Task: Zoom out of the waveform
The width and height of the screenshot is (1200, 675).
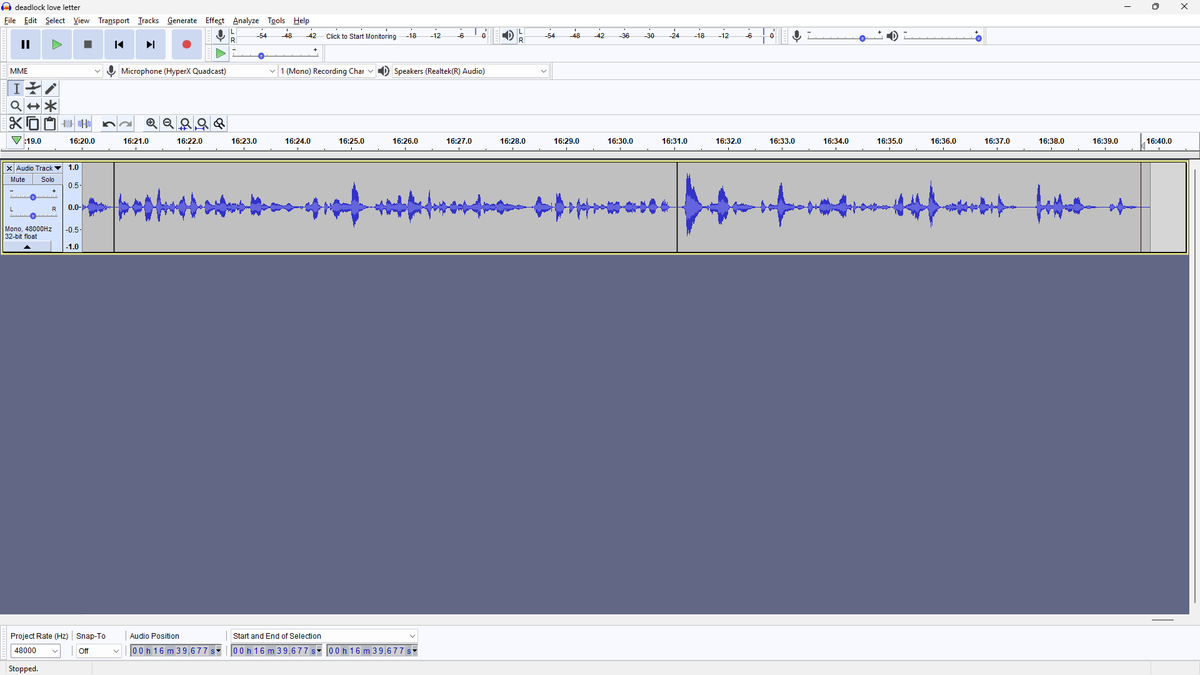Action: pos(168,124)
